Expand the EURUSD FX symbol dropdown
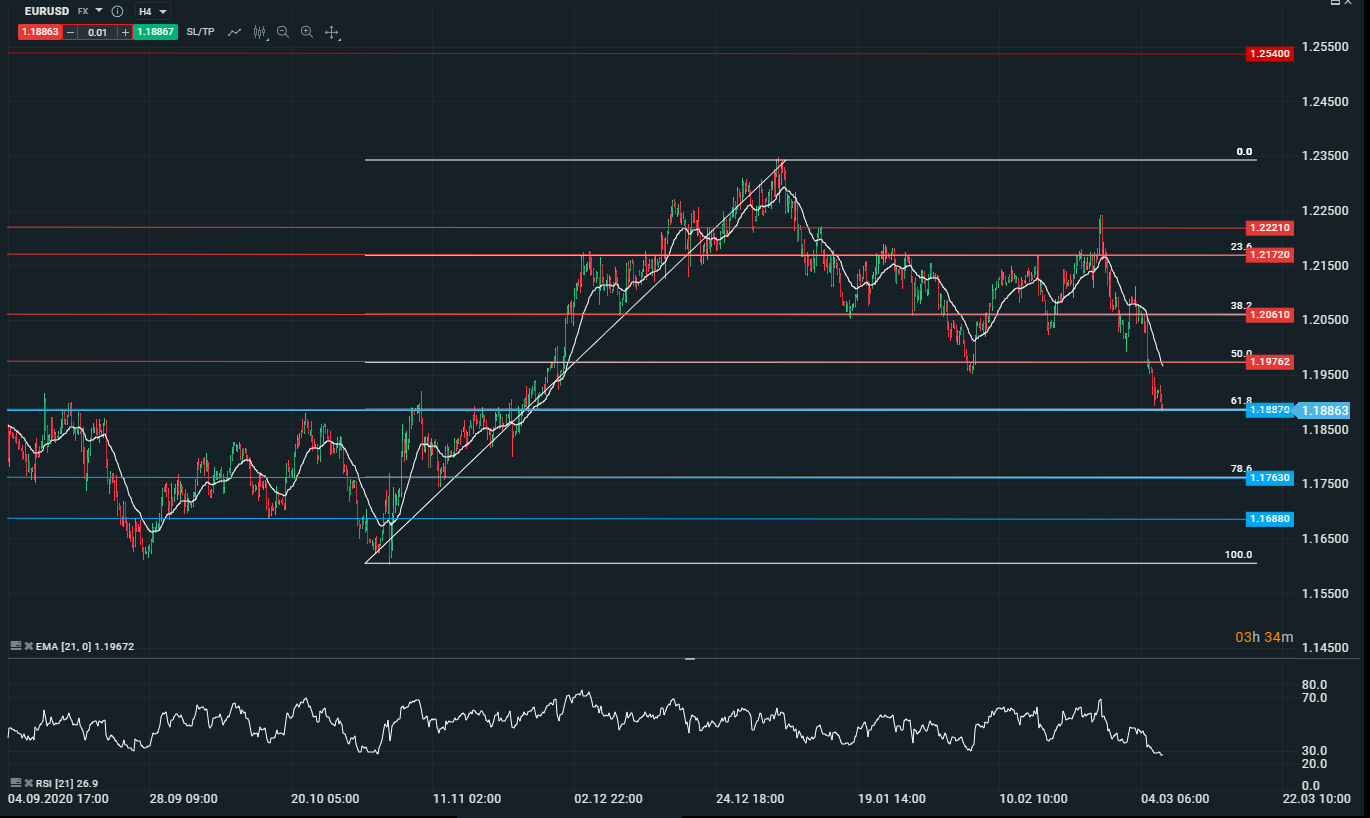The width and height of the screenshot is (1370, 818). click(99, 11)
